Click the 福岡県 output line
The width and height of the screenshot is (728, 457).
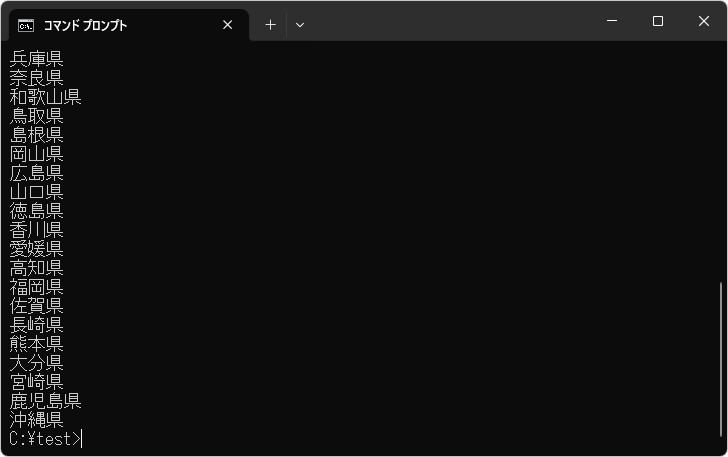(x=37, y=287)
